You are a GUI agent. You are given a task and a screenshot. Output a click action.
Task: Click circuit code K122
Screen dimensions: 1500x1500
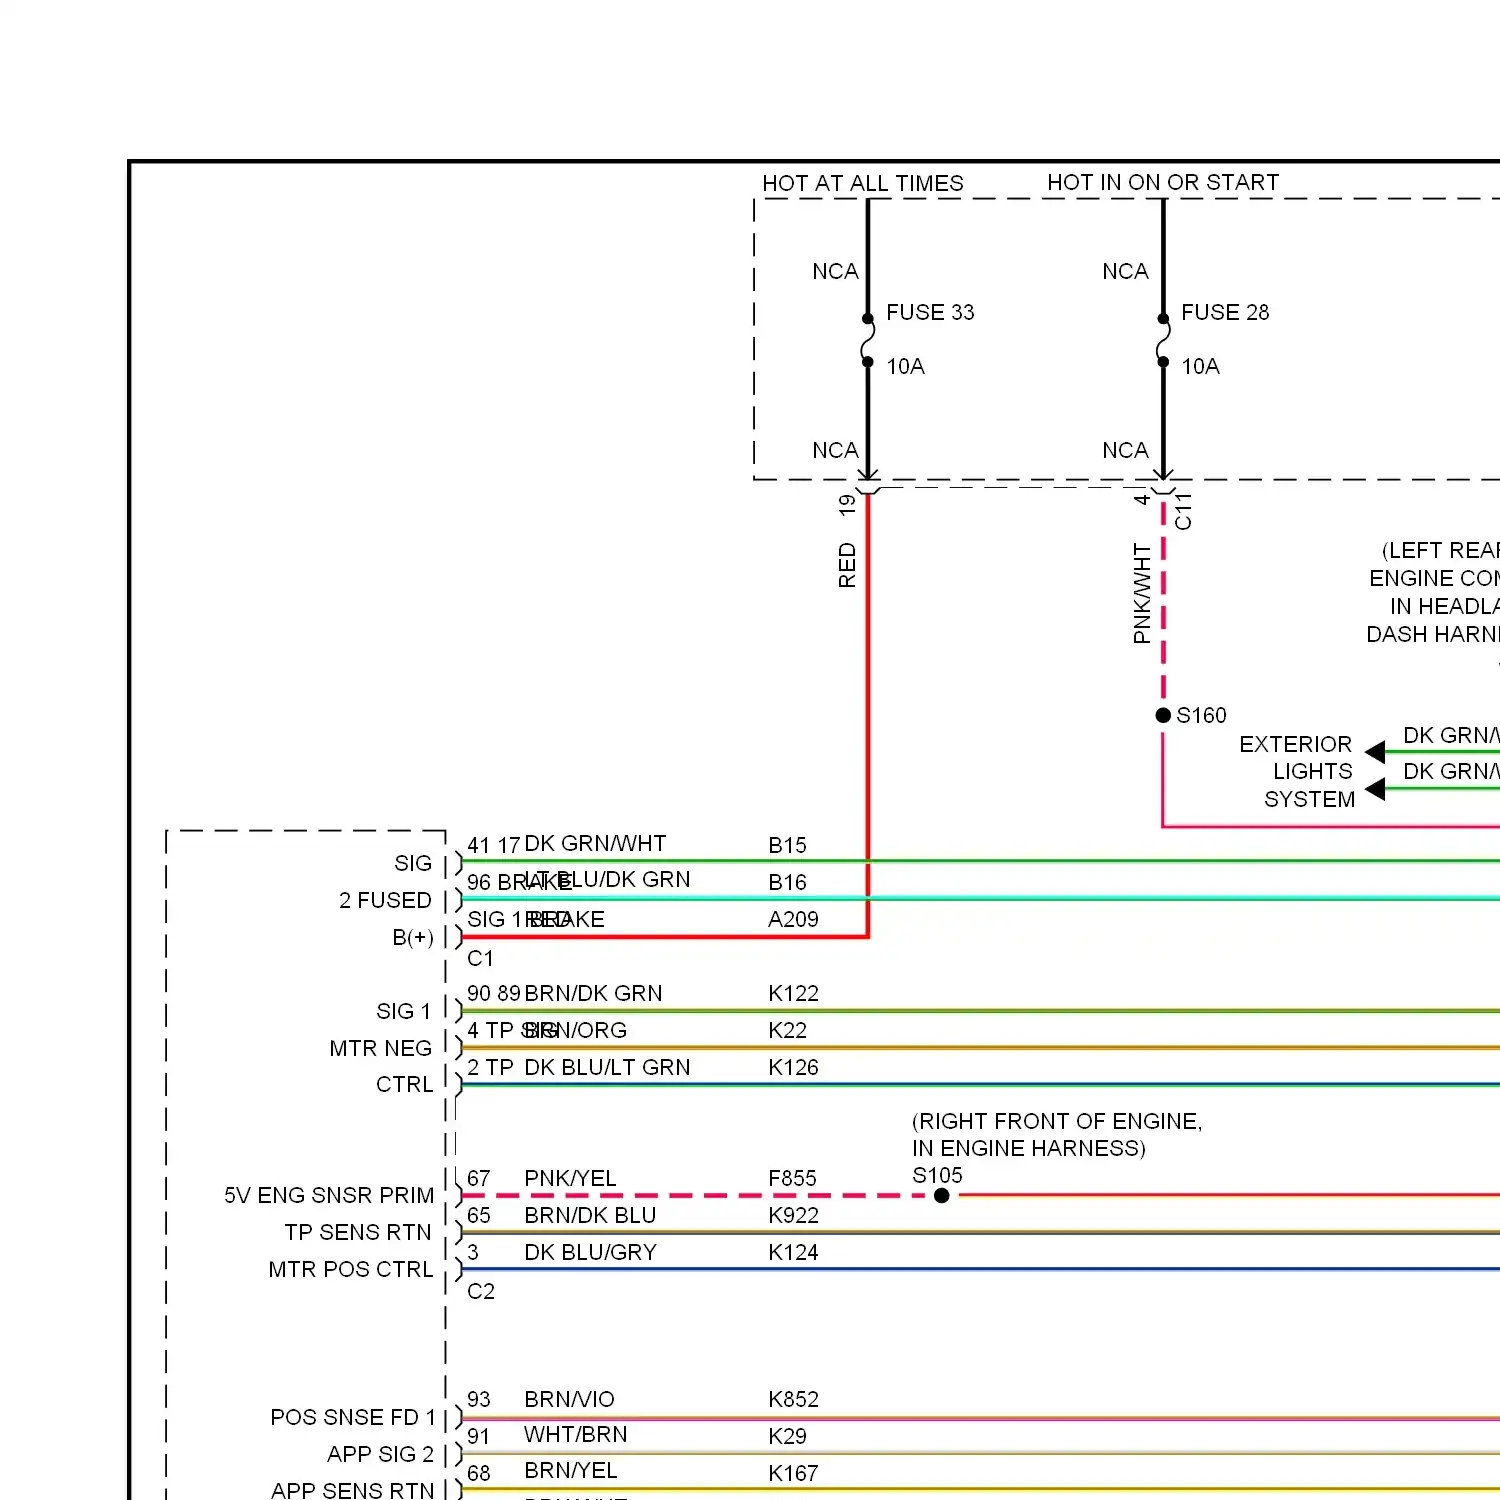793,993
